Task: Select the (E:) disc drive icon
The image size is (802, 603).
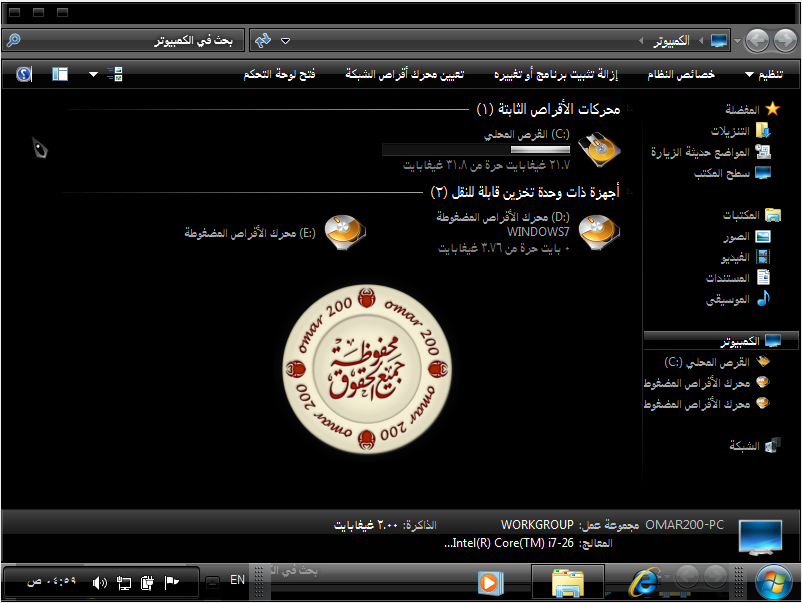Action: coord(345,232)
